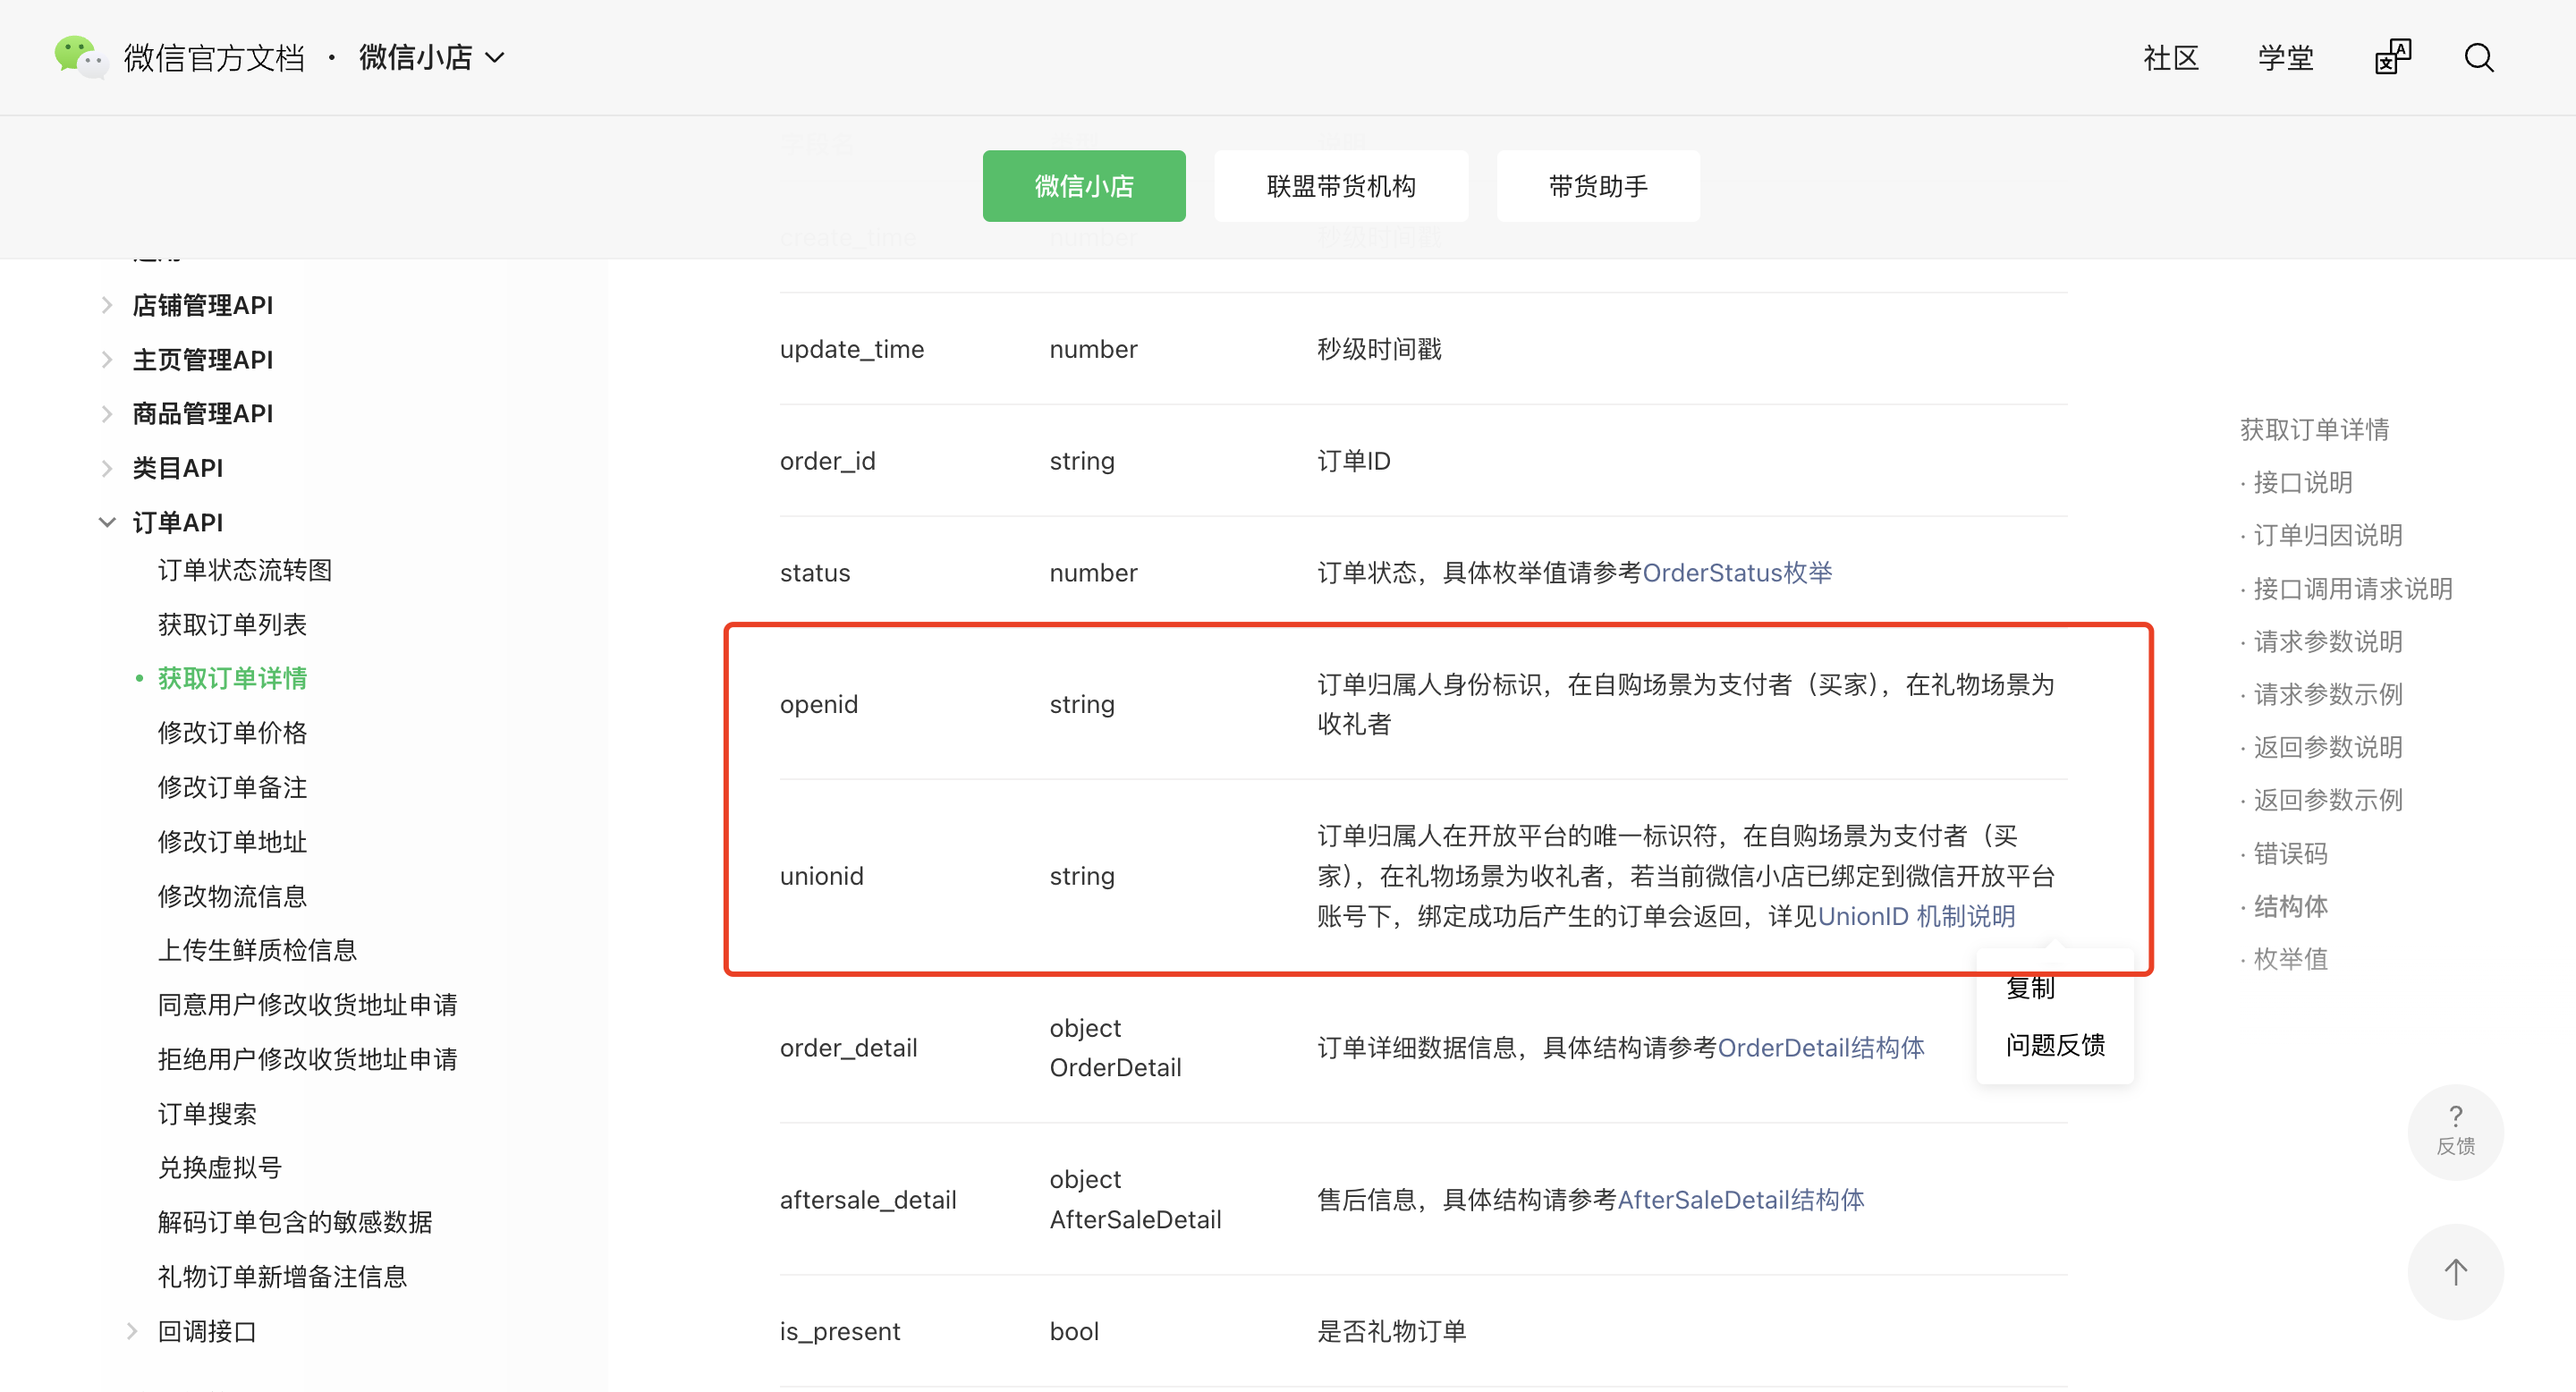
Task: Click the WeChat logo icon
Action: 79,57
